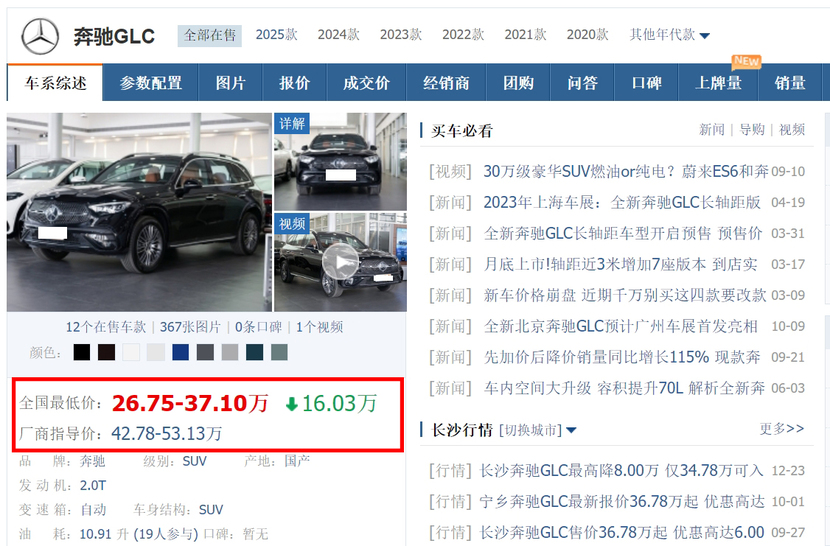The height and width of the screenshot is (546, 830).
Task: Open the main black GLC photo
Action: click(139, 212)
